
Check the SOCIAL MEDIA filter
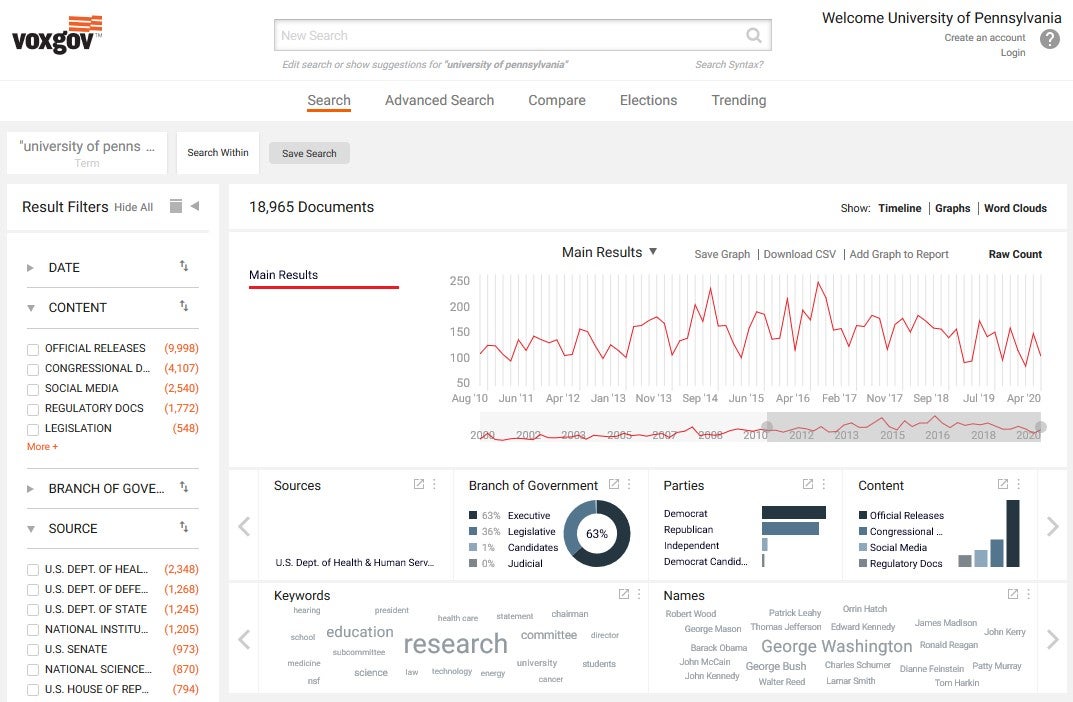33,390
